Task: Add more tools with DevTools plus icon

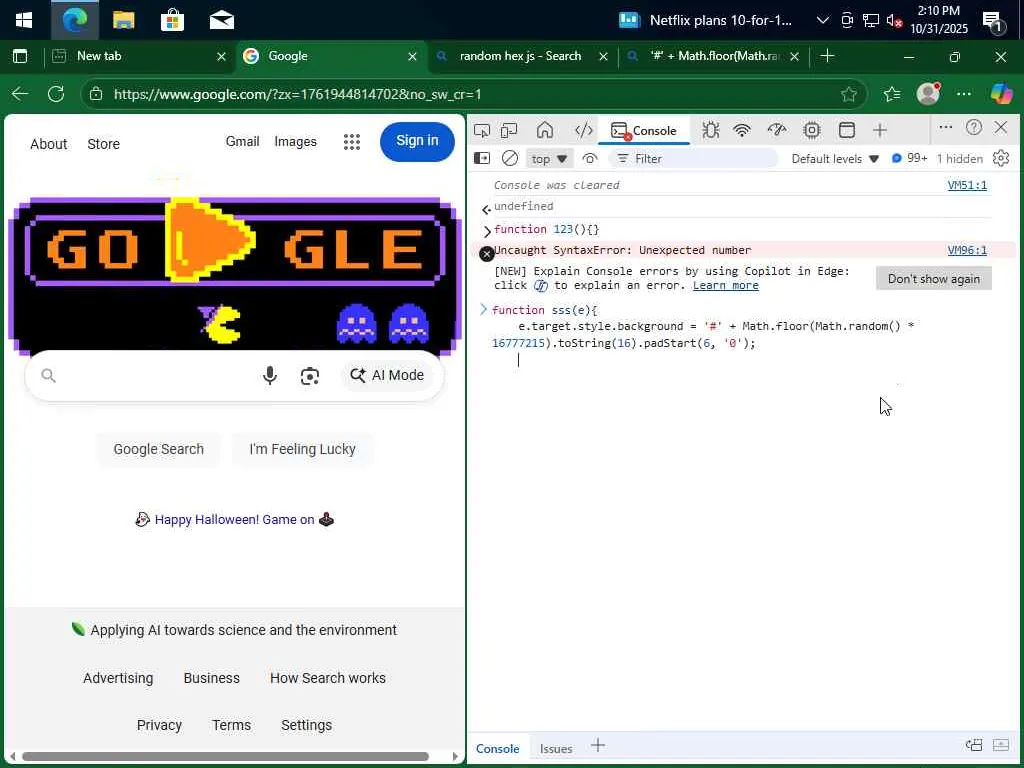Action: (880, 131)
